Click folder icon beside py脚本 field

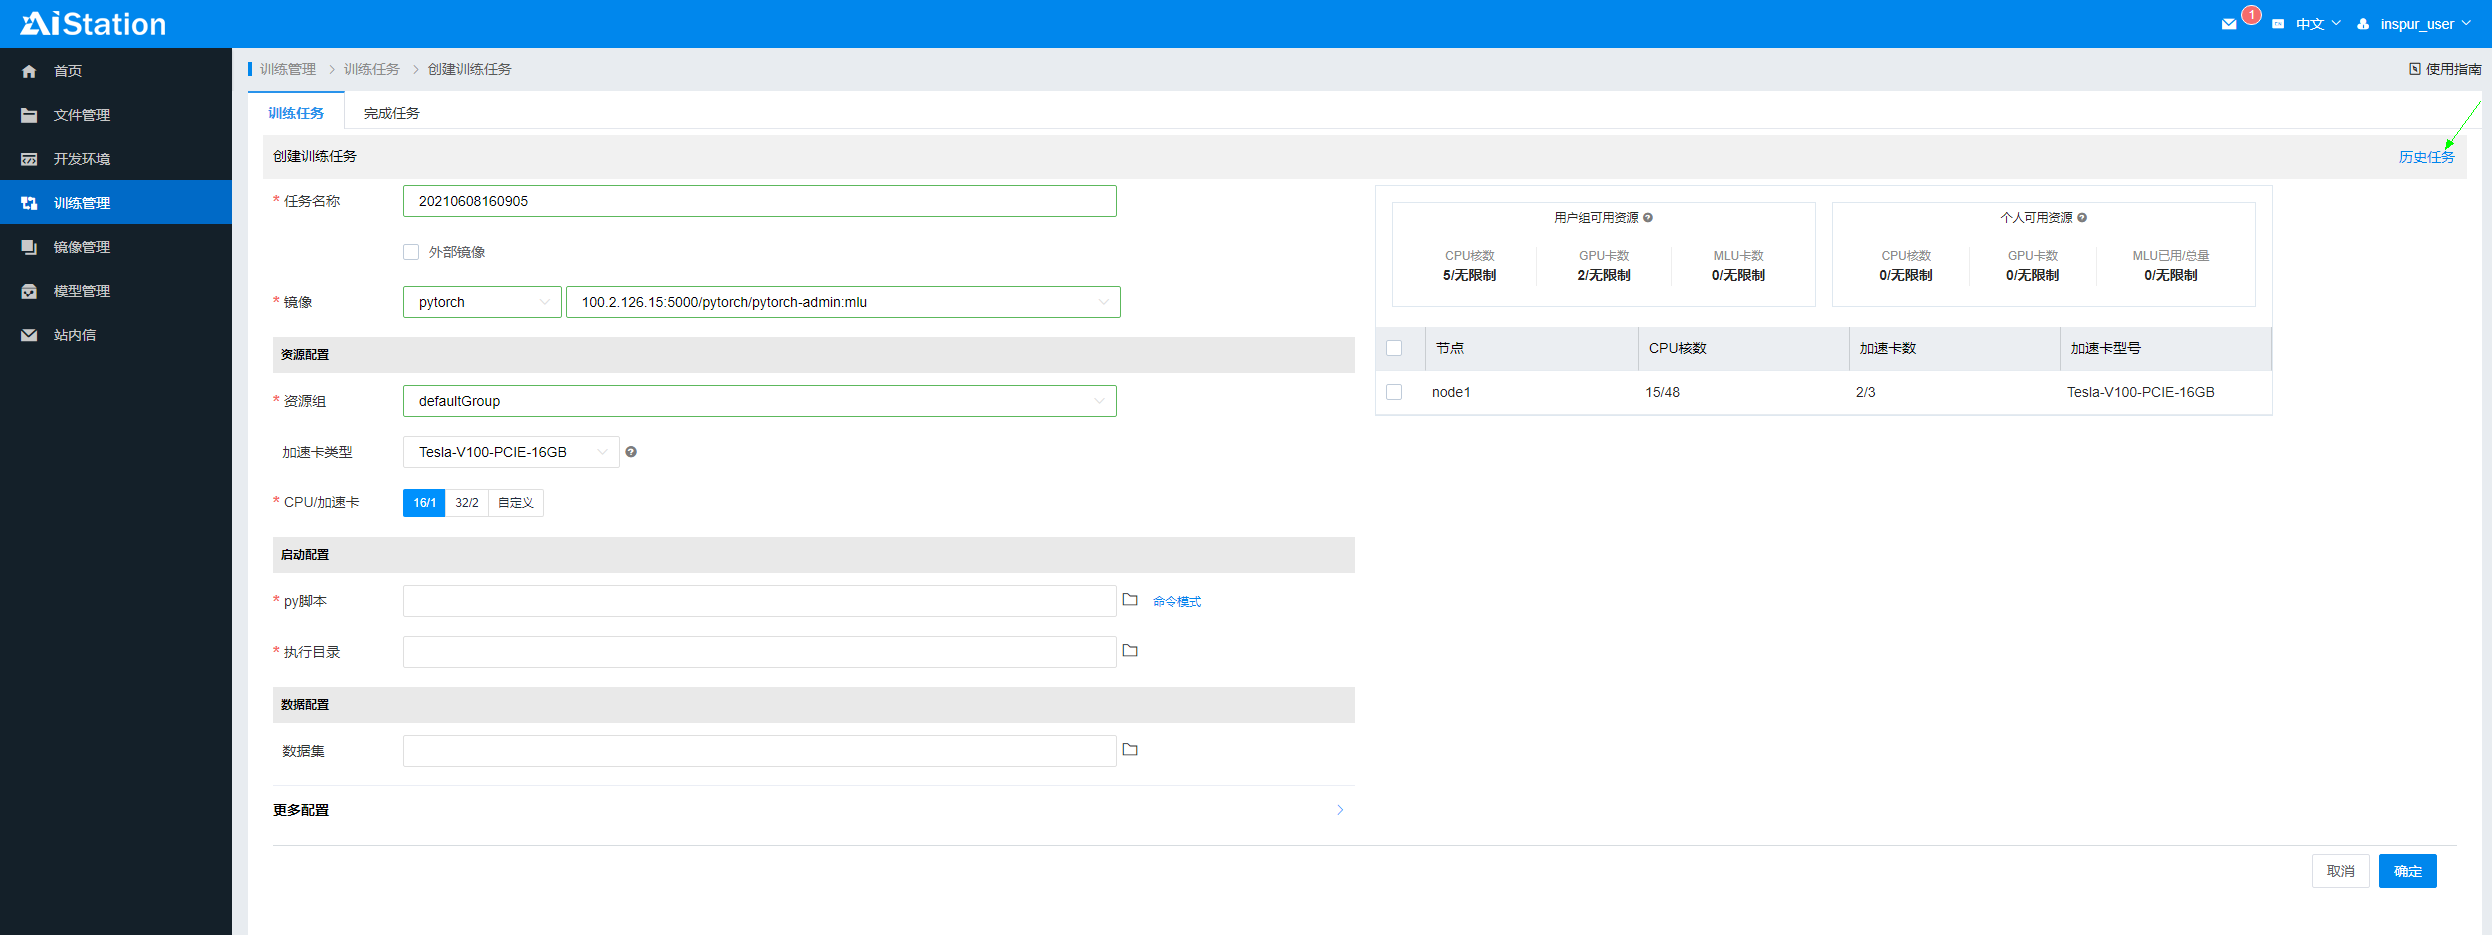tap(1130, 600)
